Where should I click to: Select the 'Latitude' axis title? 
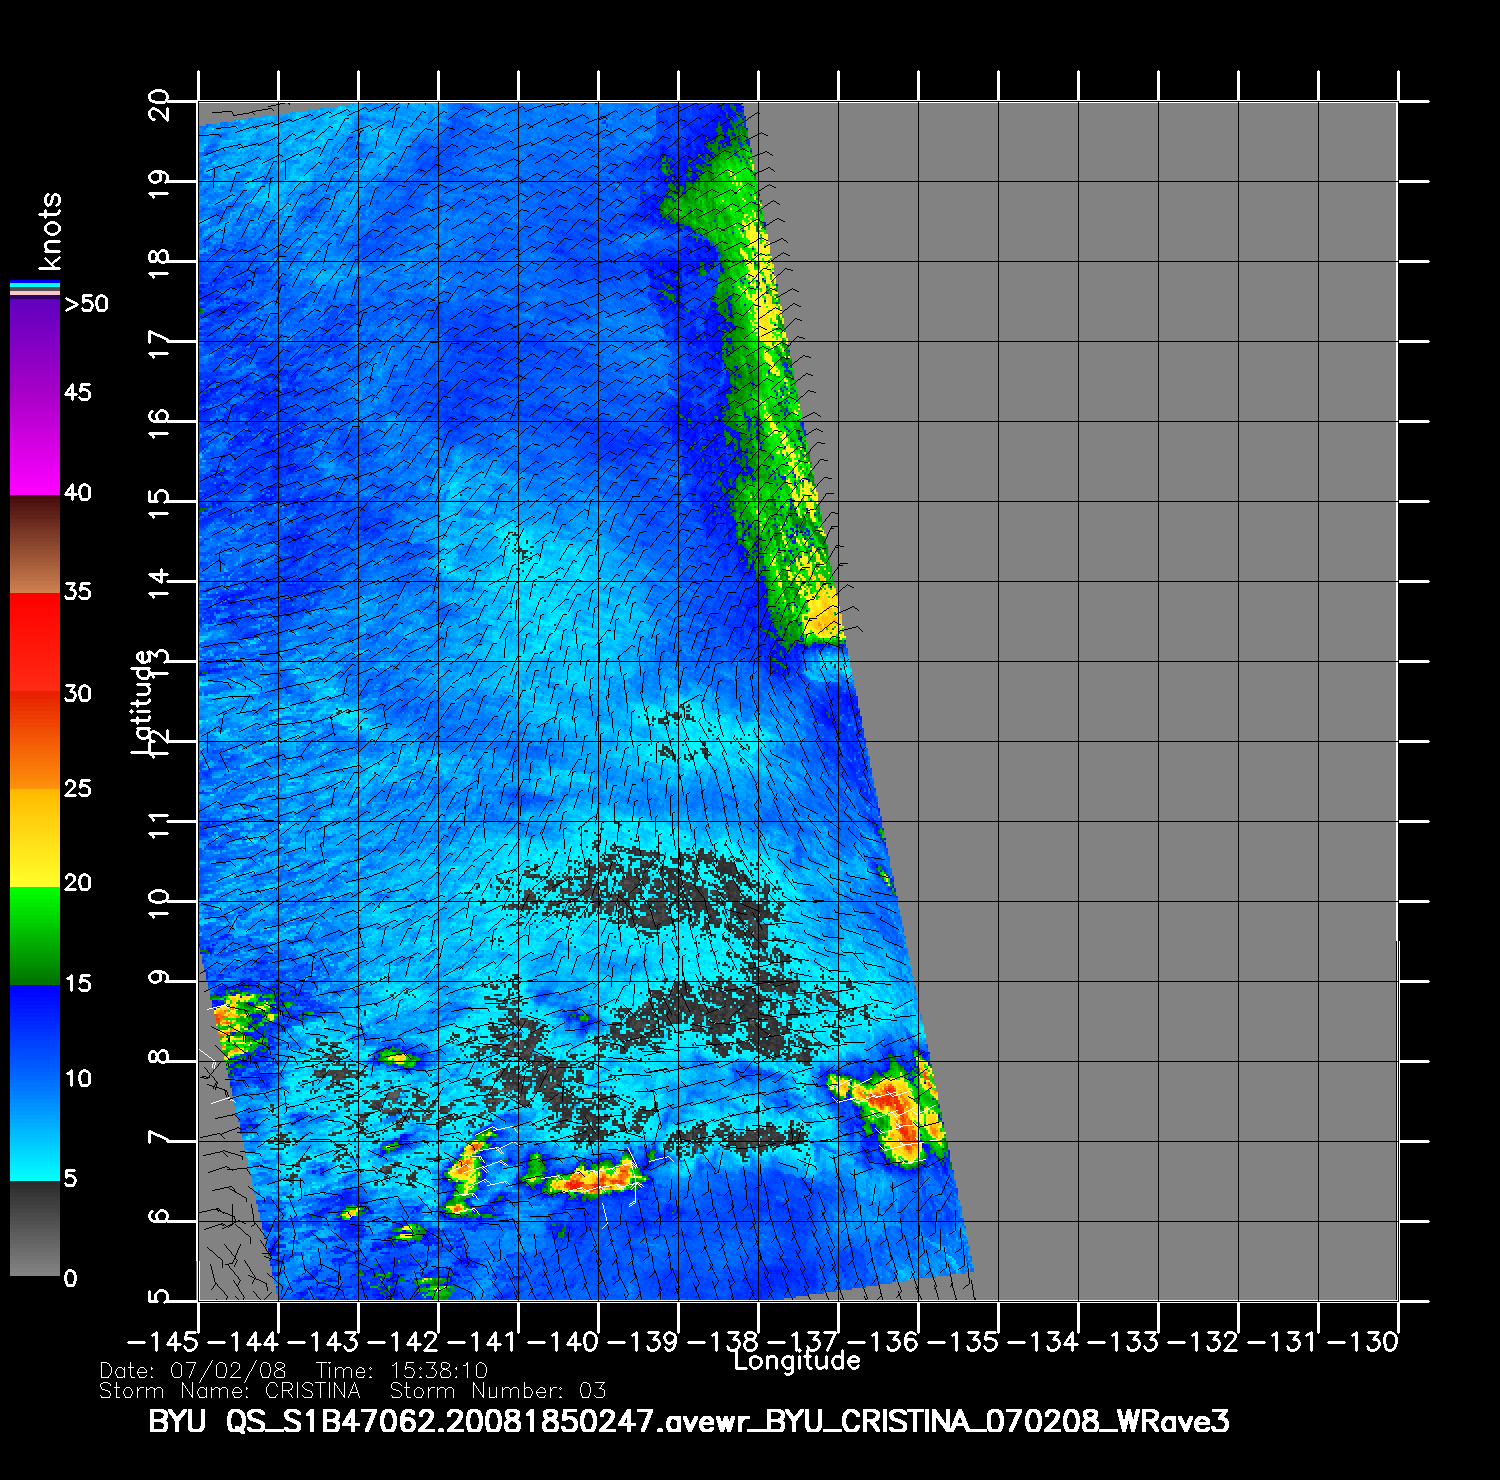click(x=144, y=702)
